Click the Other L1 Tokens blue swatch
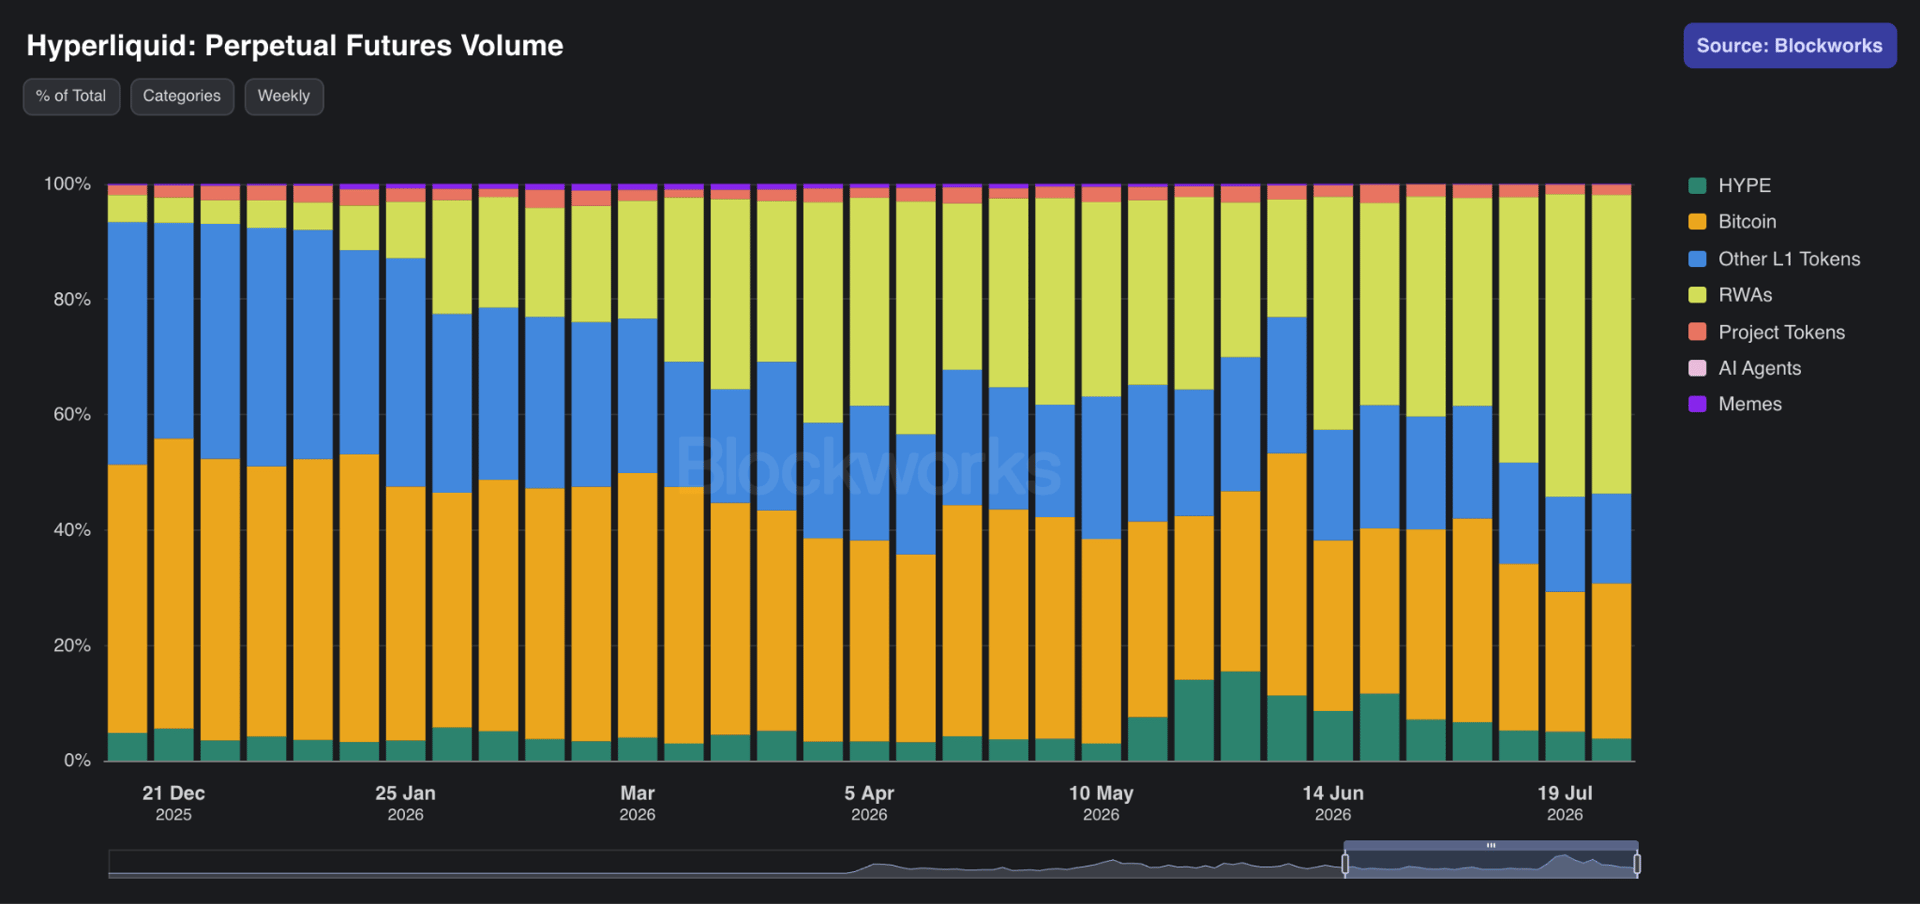 pos(1697,258)
